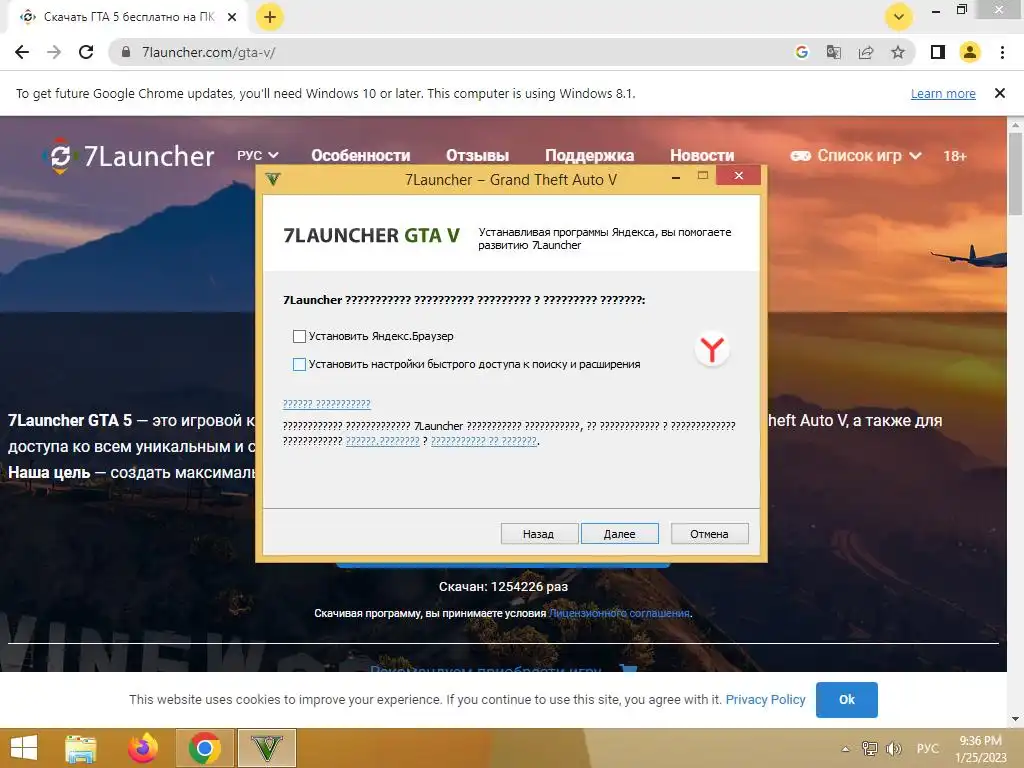This screenshot has width=1024, height=768.
Task: Click the Далее button in installer
Action: click(x=619, y=534)
